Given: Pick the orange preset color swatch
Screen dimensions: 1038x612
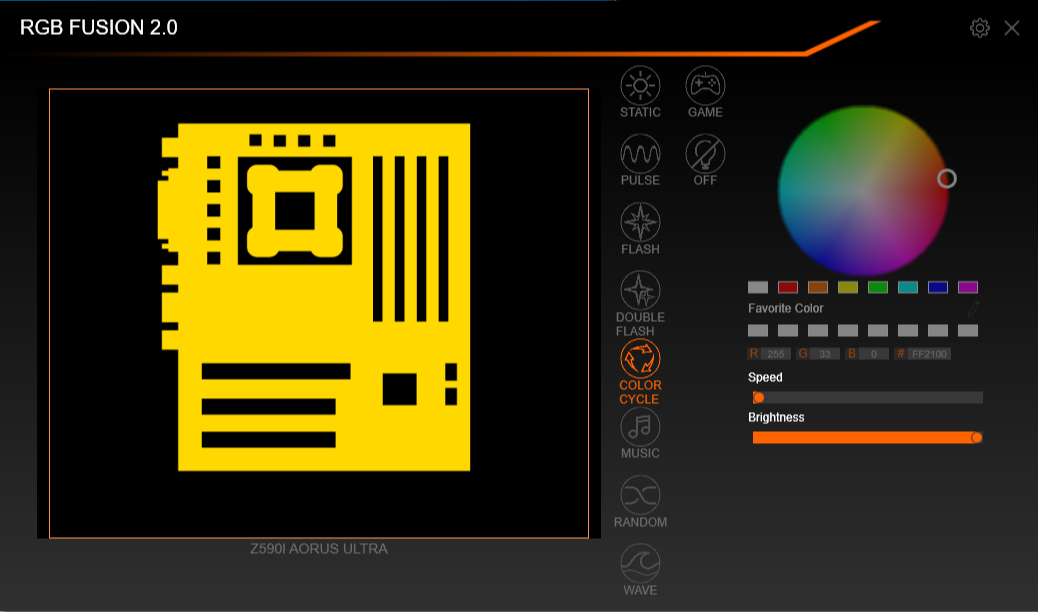Looking at the screenshot, I should click(818, 287).
